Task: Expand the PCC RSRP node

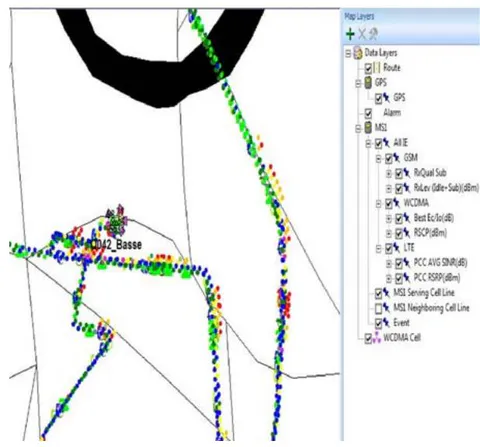Action: pos(389,278)
